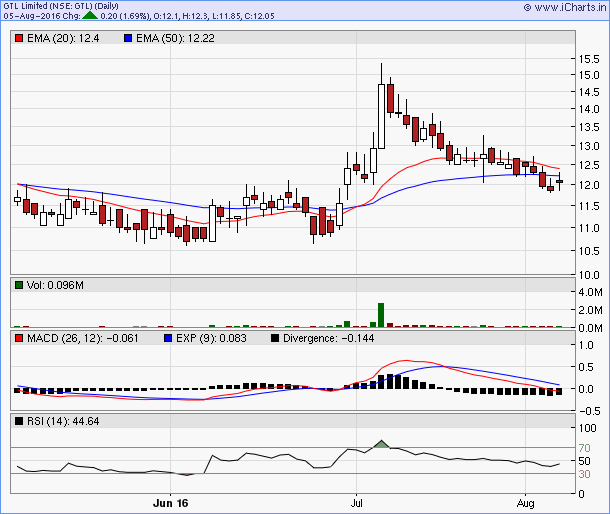
Task: Click the 10.0 price axis label
Action: (589, 275)
